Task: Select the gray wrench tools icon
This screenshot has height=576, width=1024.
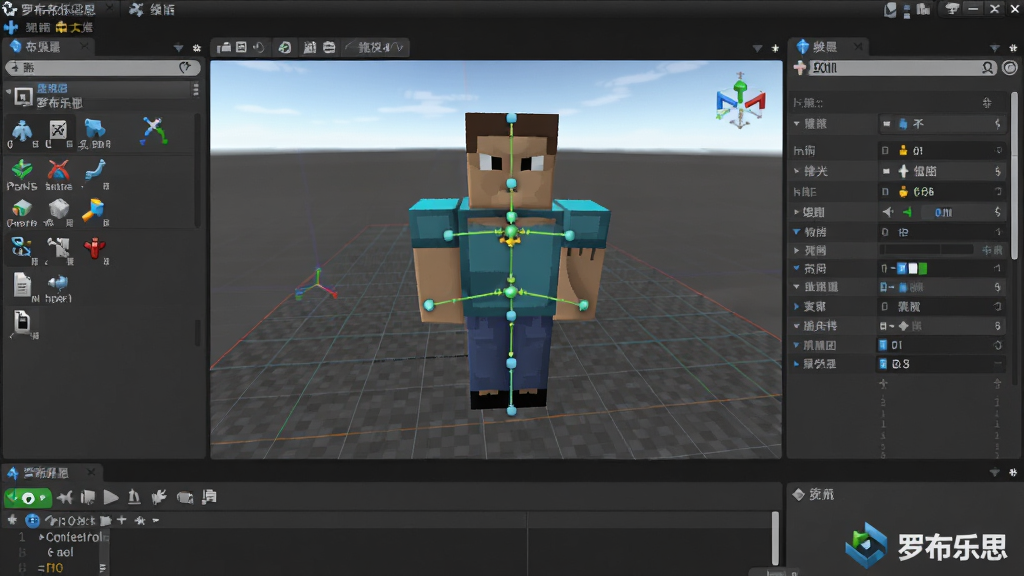Action: (x=58, y=248)
